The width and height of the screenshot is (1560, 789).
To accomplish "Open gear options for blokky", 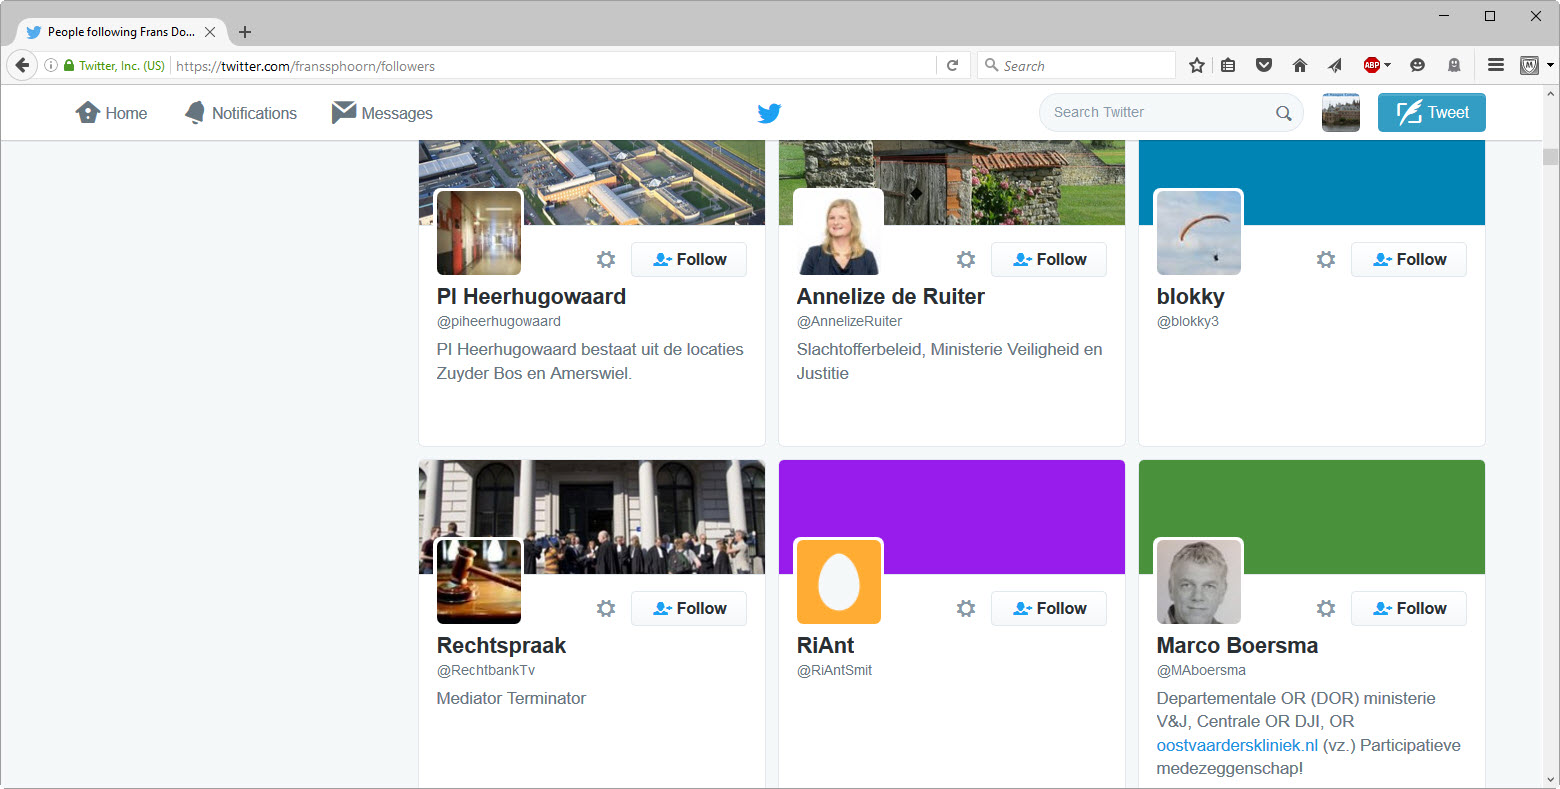I will pyautogui.click(x=1326, y=260).
